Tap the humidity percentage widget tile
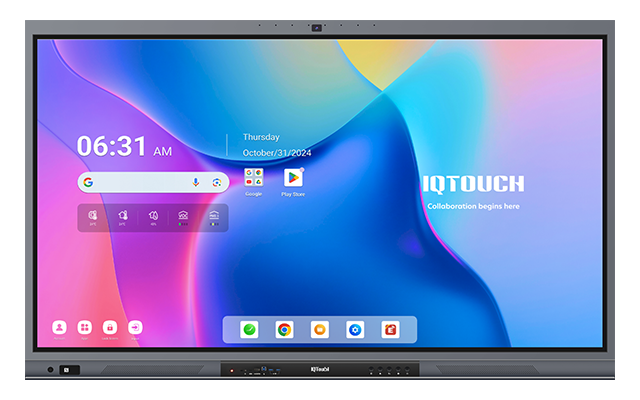 153,216
